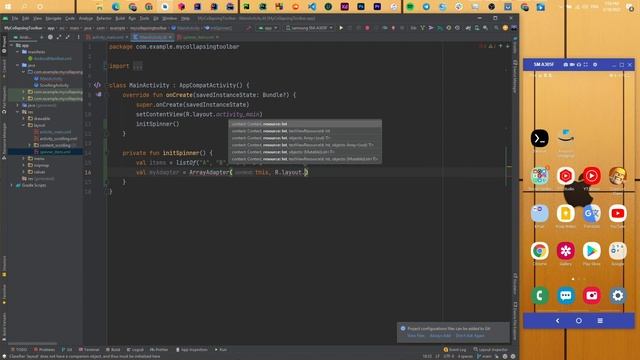Viewport: 640px width, 360px height.
Task: Open the app run configuration dropdown
Action: (x=268, y=28)
